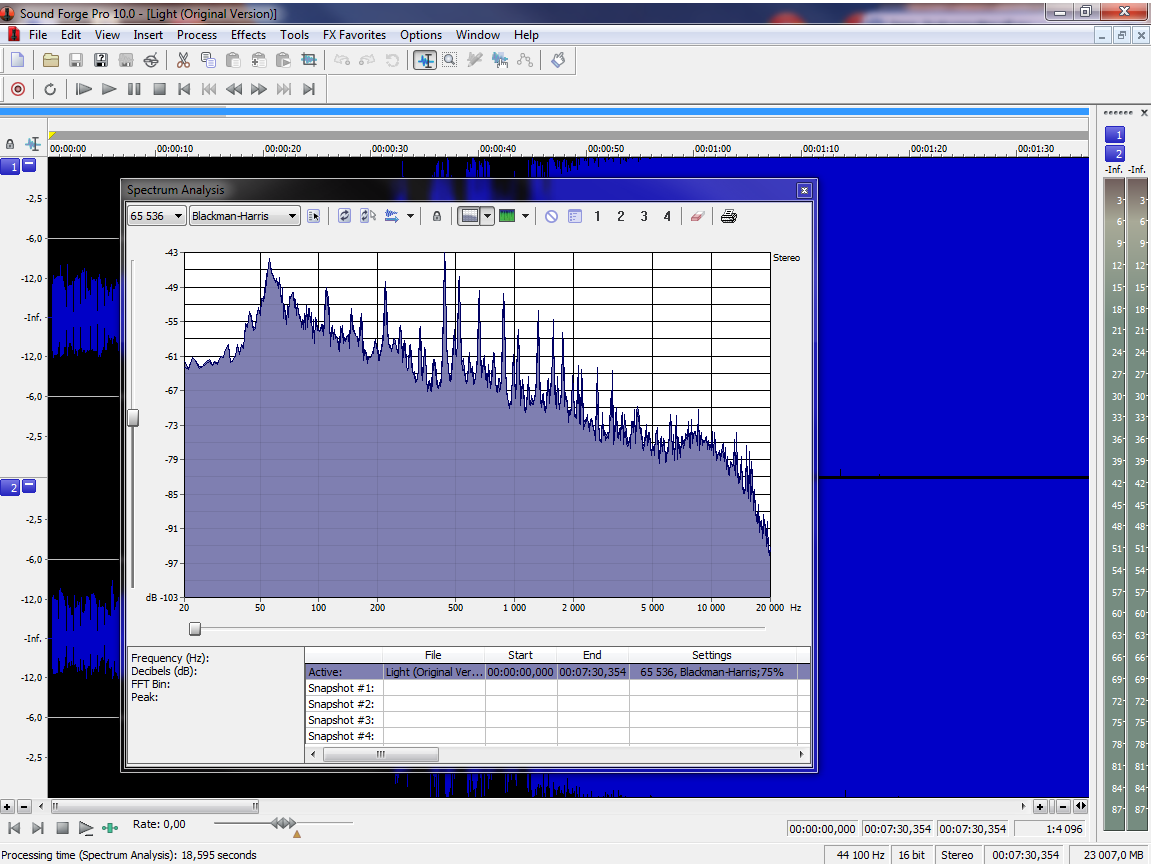Click Play button in transport toolbar
The width and height of the screenshot is (1151, 864).
[x=109, y=89]
